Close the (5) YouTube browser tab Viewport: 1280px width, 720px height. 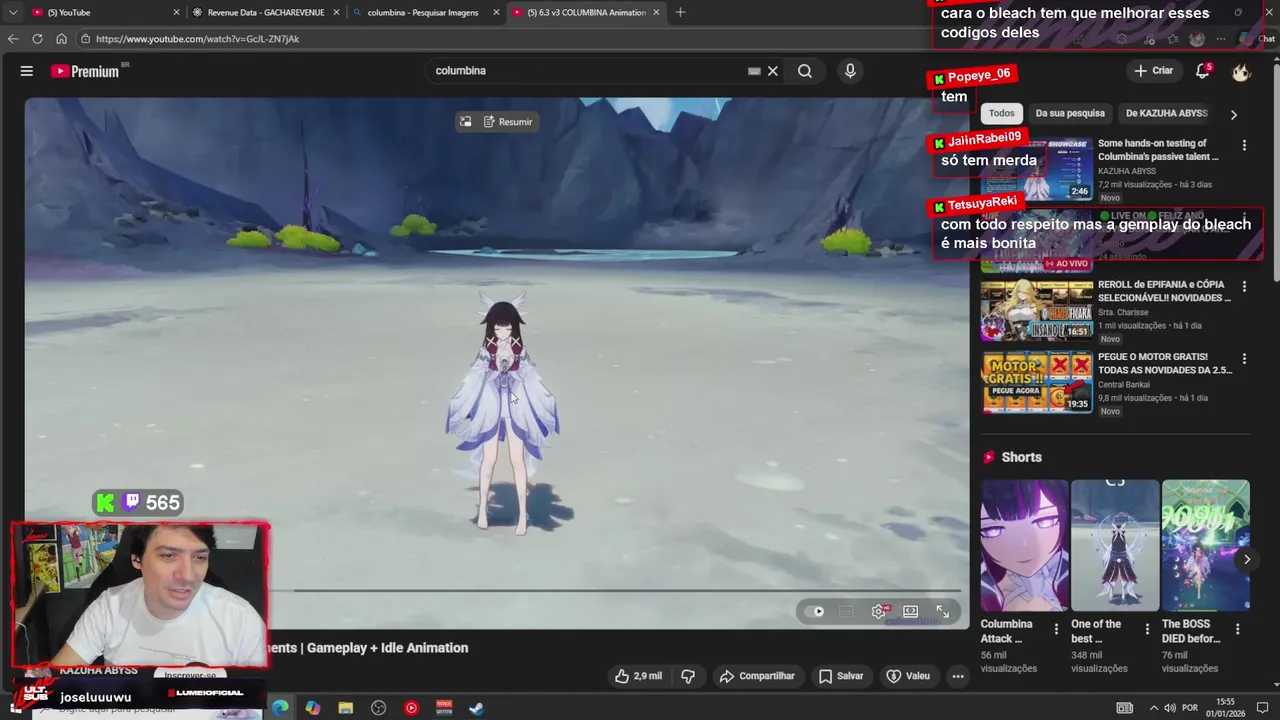[x=176, y=12]
